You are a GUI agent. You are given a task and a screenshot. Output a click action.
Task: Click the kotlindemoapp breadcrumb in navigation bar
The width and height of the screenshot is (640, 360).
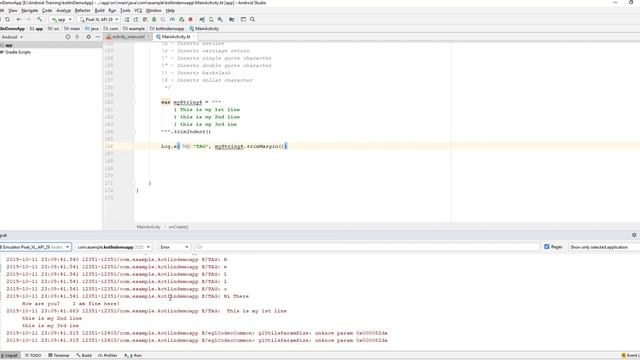pos(167,29)
